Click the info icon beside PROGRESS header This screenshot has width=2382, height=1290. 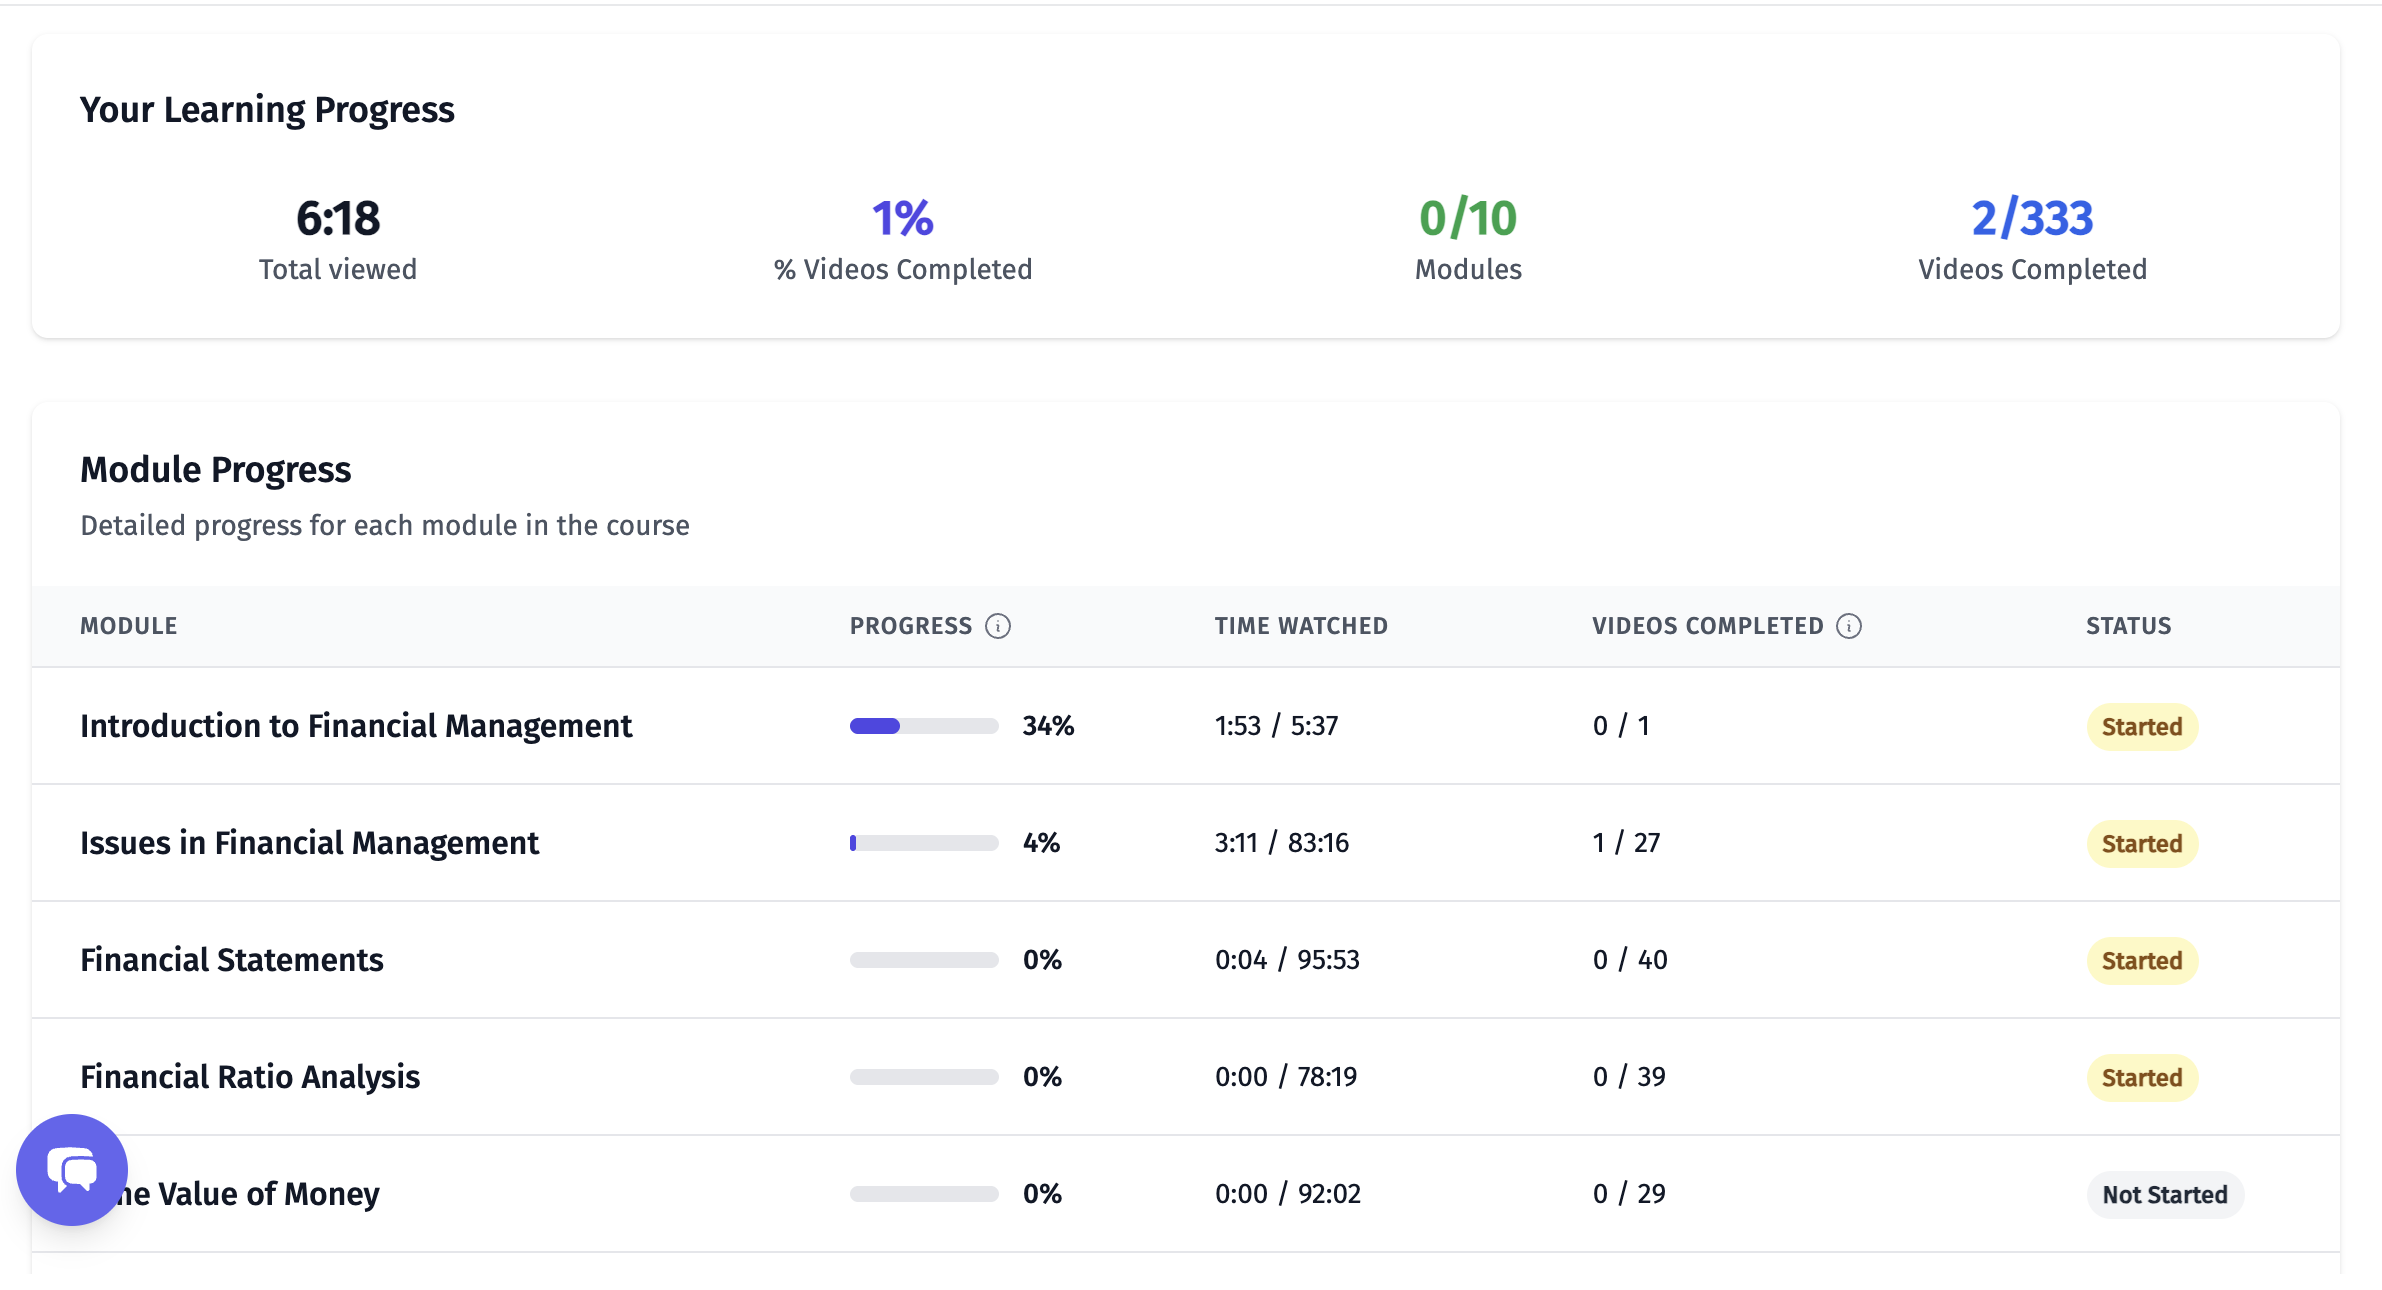997,626
